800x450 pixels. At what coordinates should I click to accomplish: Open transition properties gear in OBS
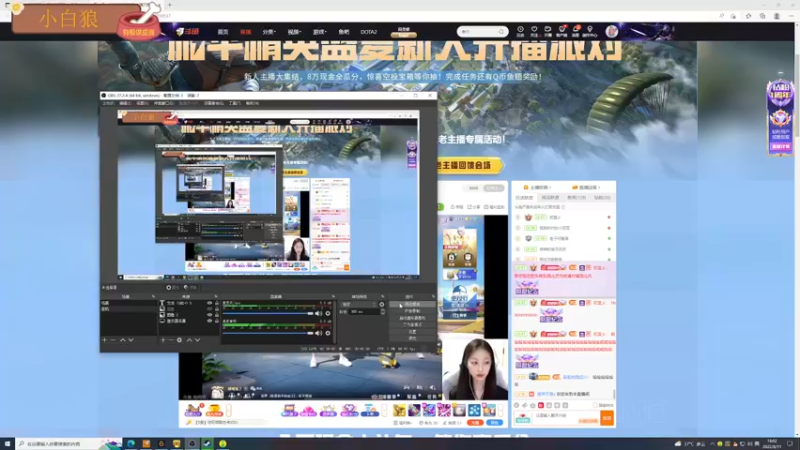[x=382, y=304]
